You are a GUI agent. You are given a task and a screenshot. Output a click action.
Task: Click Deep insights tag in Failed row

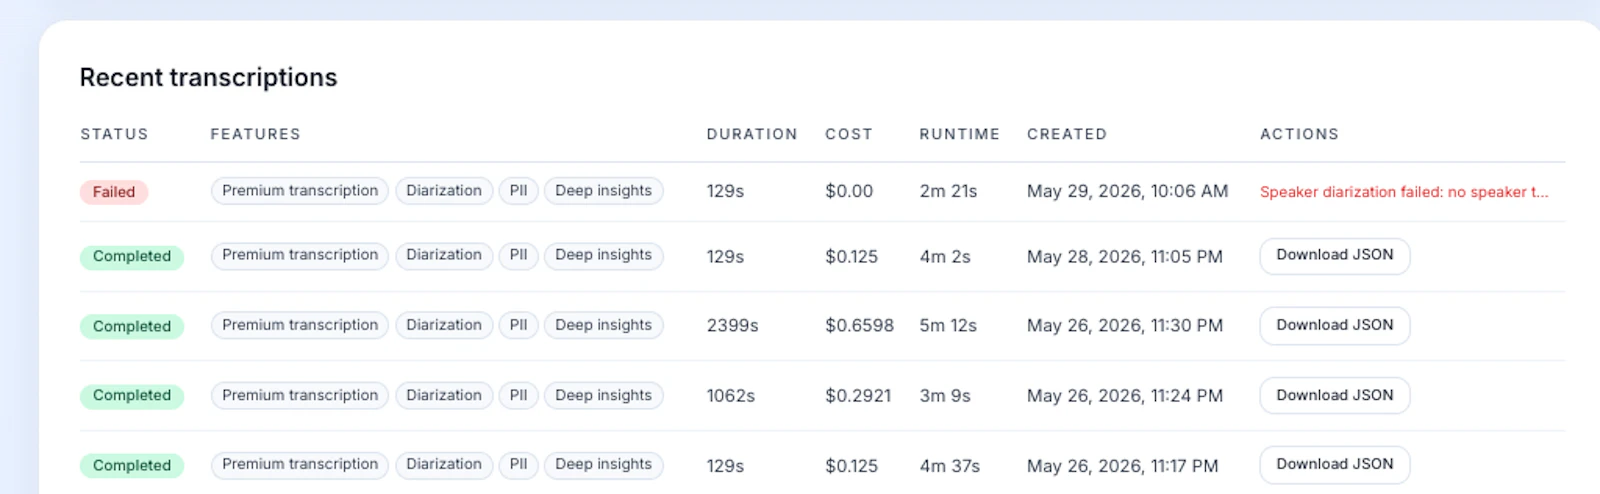pos(603,191)
